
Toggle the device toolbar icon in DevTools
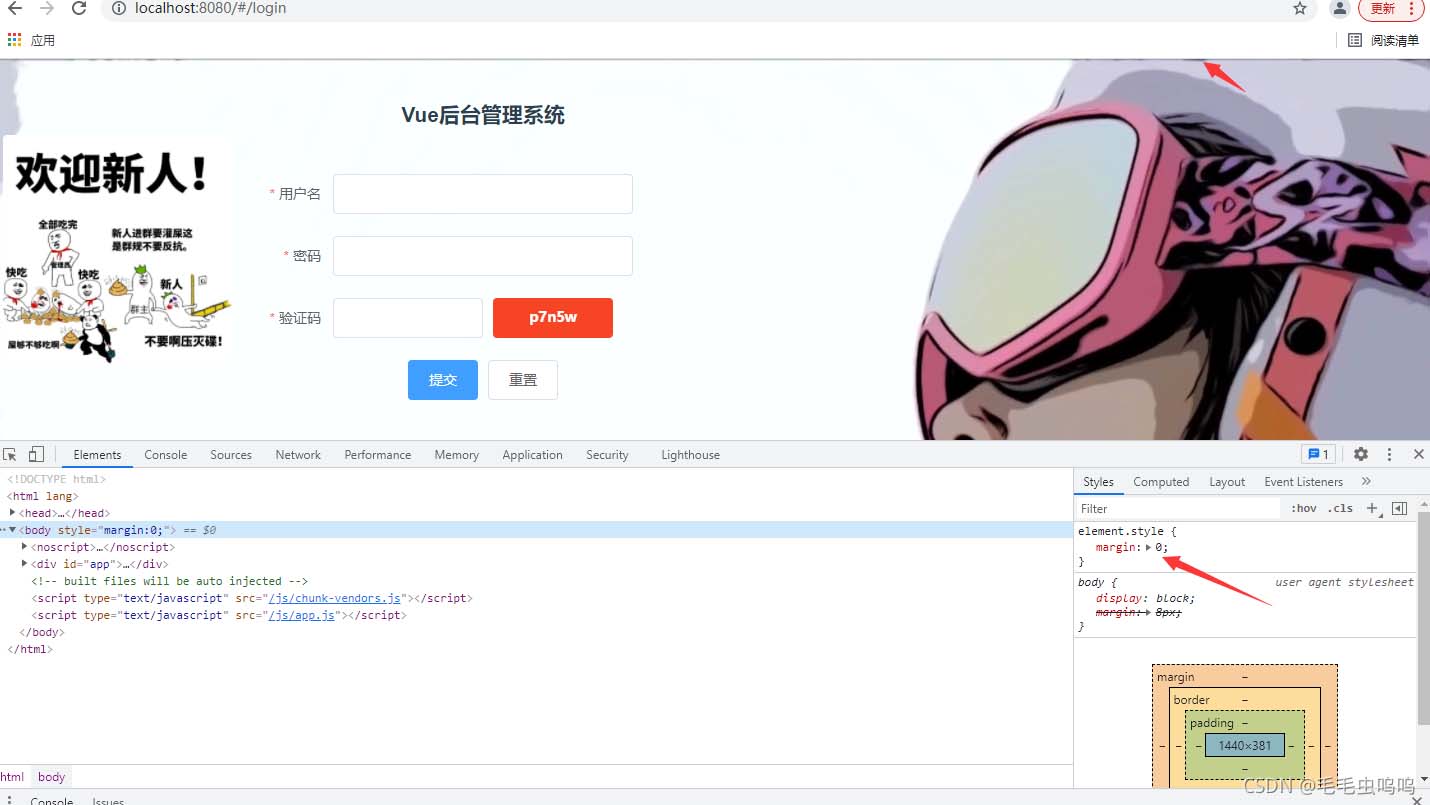click(x=36, y=454)
